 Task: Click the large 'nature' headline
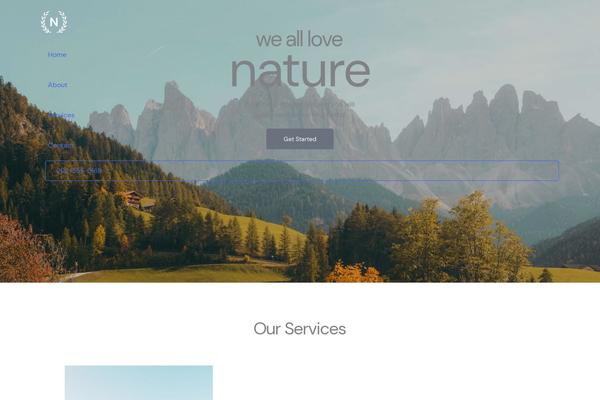(300, 72)
